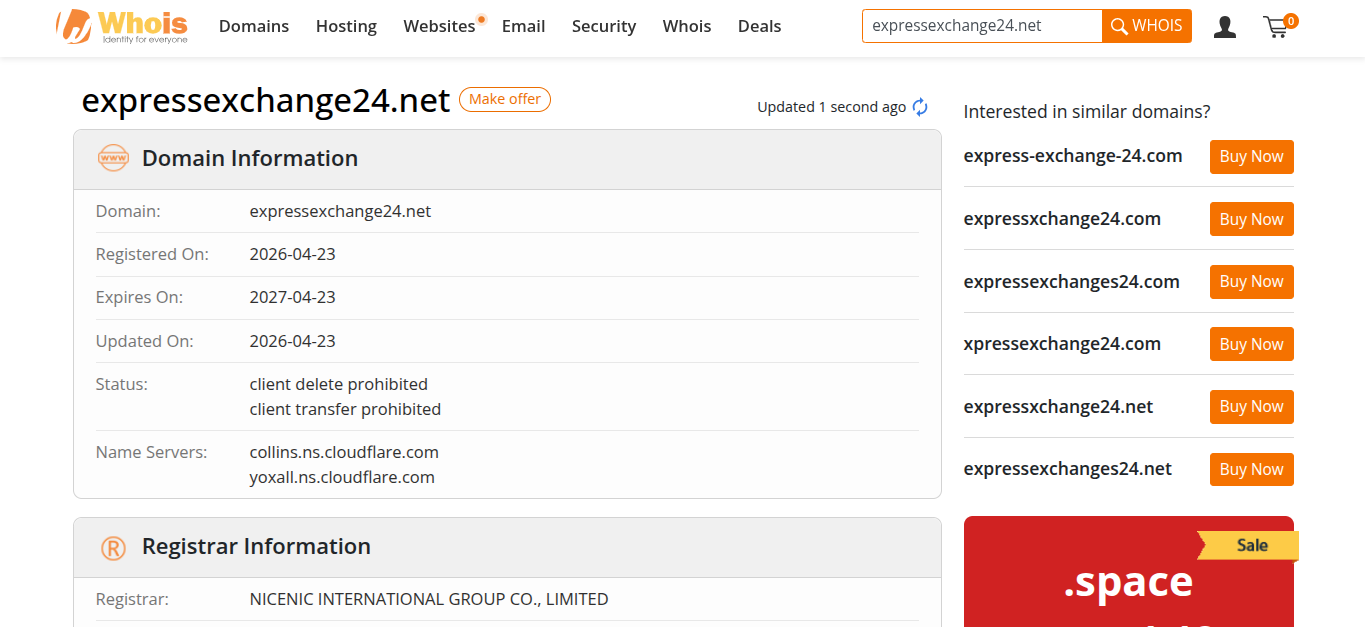
Task: Click the 'Updated 1 second ago' text
Action: click(831, 107)
